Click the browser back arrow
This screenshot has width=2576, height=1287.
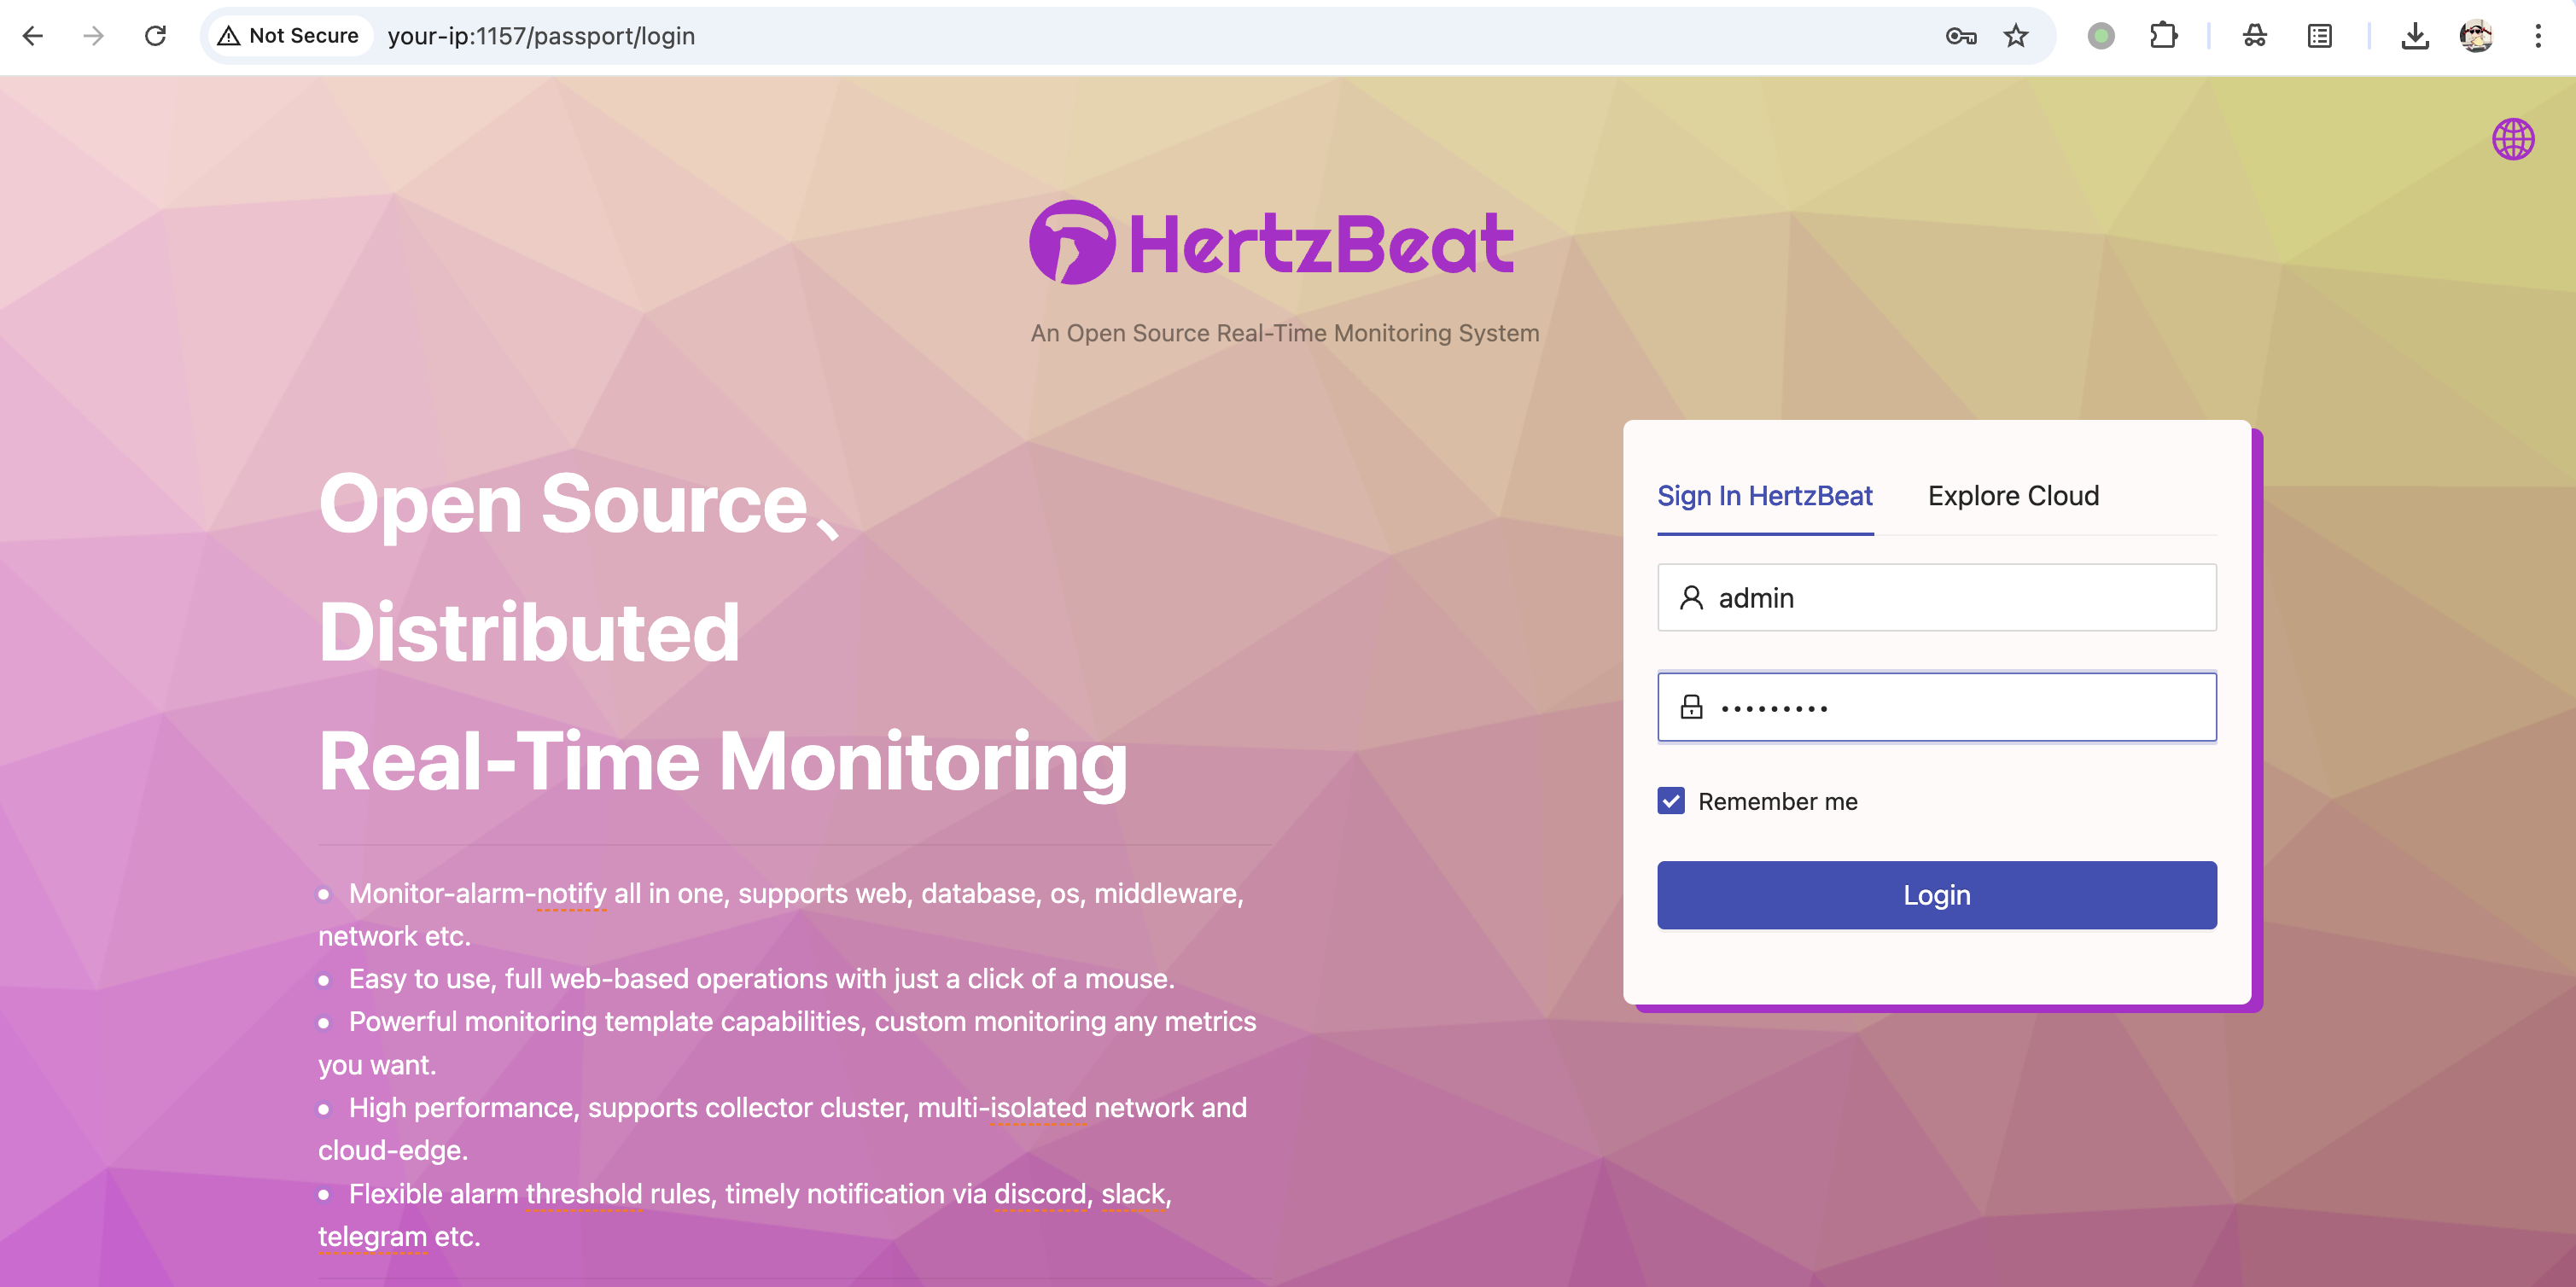click(x=33, y=36)
